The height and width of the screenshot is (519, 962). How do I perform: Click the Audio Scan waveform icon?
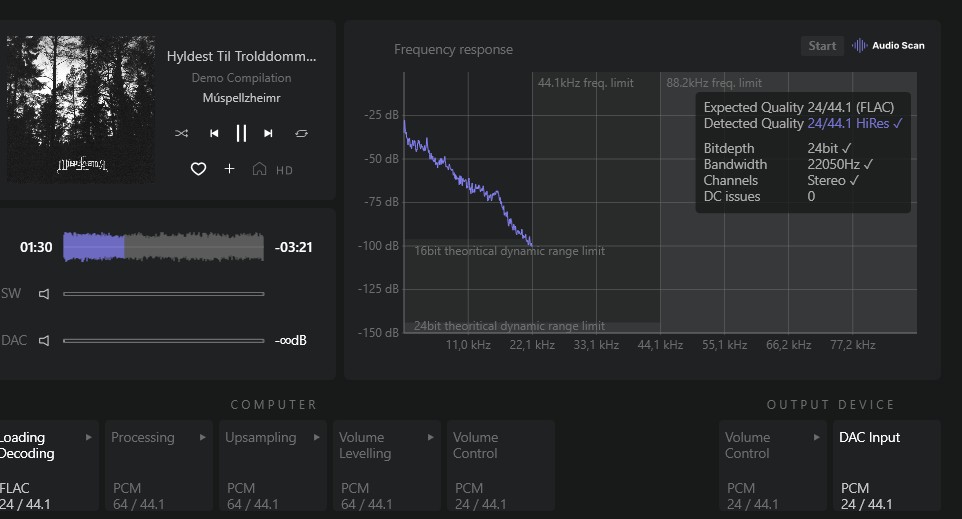point(860,45)
